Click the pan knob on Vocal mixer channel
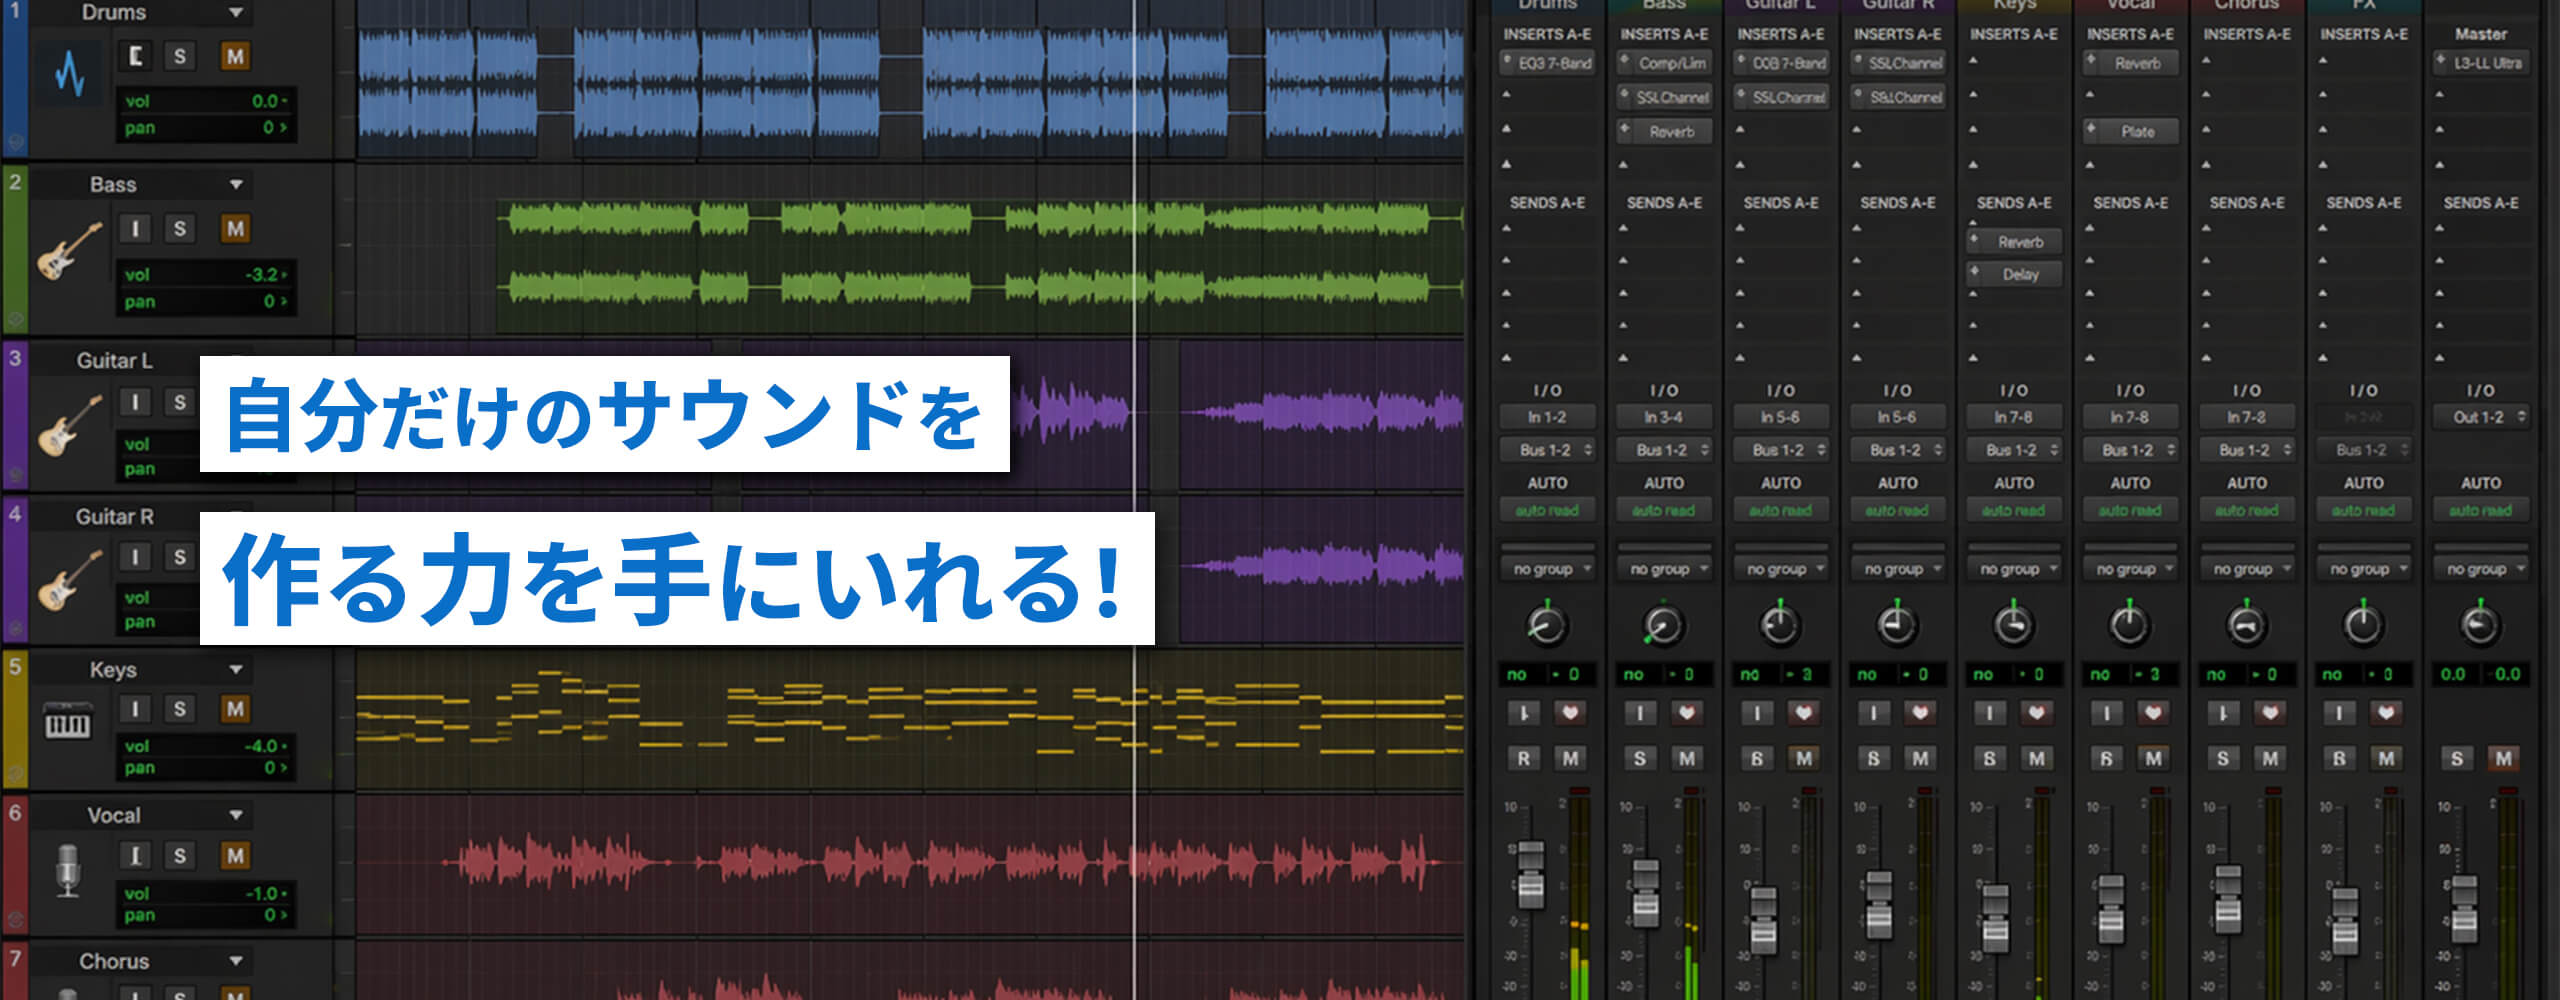Screen dimensions: 2560x1000 pos(2129,626)
